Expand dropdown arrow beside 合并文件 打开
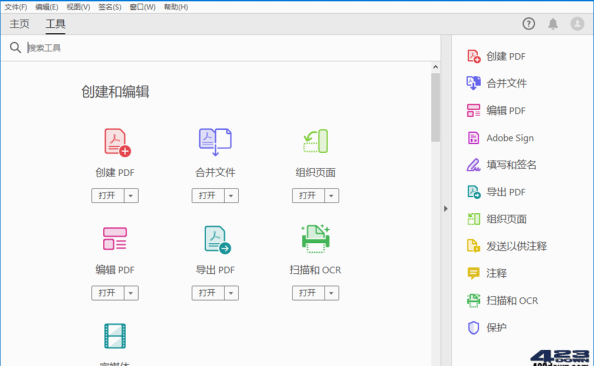The height and width of the screenshot is (366, 594). tap(231, 196)
